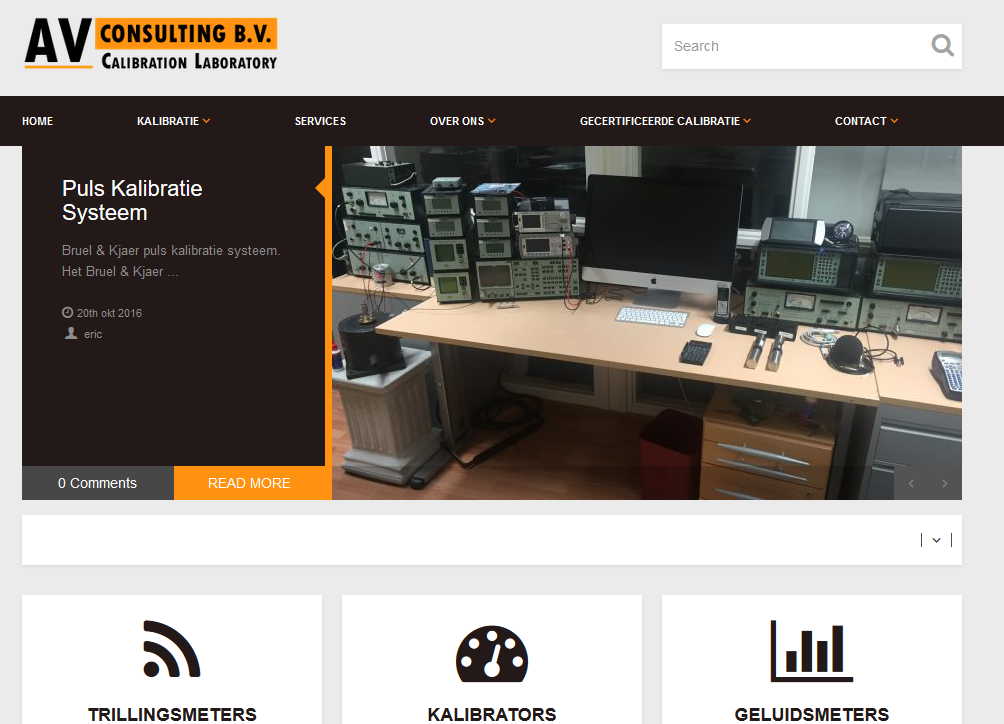
Task: Click the excerpt text starting 'Bruel & Kjaer puls'
Action: tap(171, 261)
